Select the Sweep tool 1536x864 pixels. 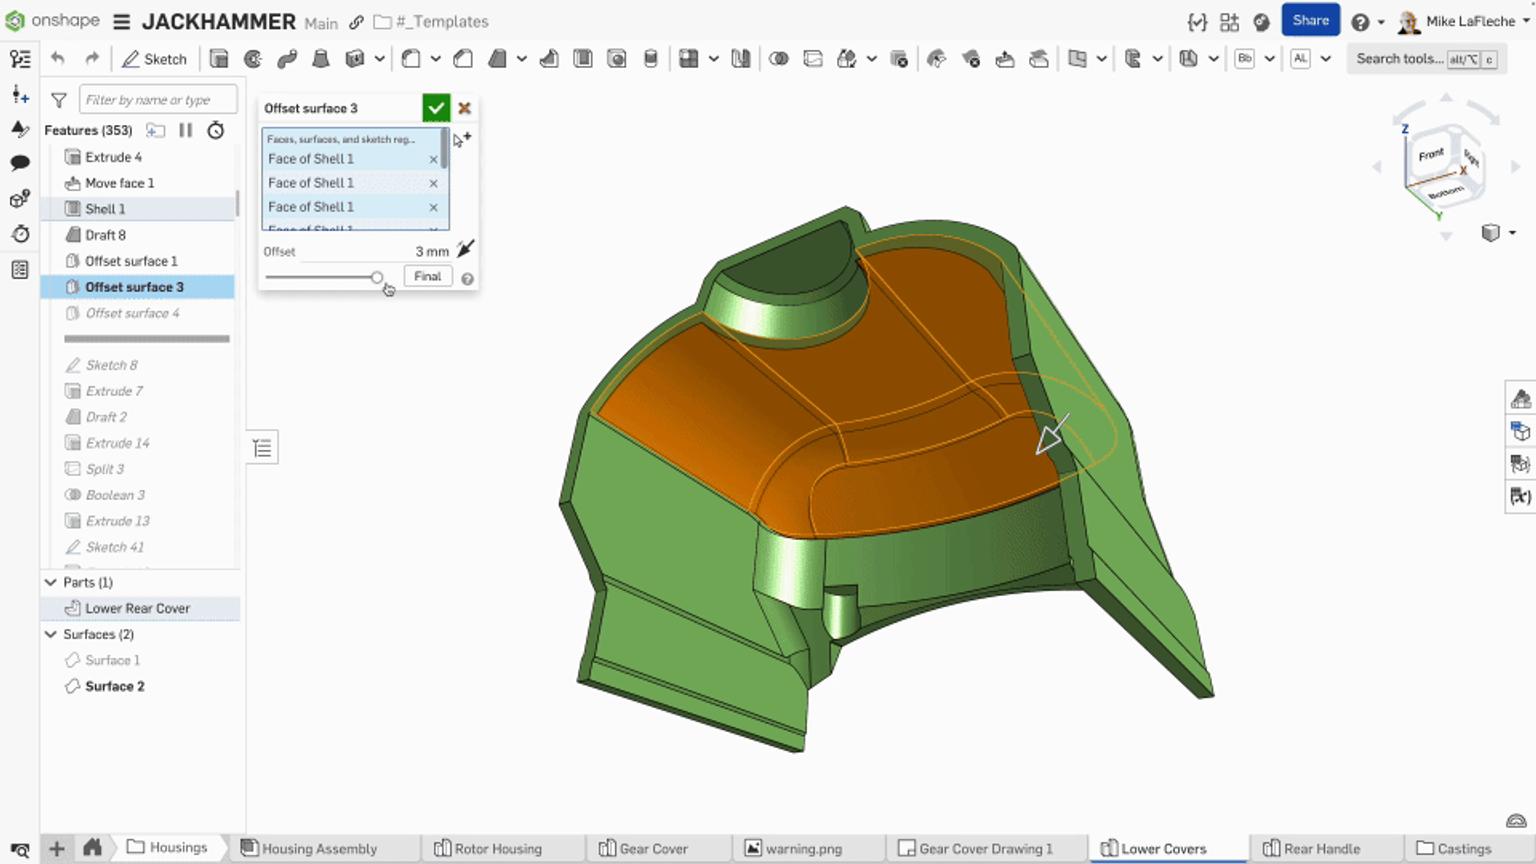[287, 59]
